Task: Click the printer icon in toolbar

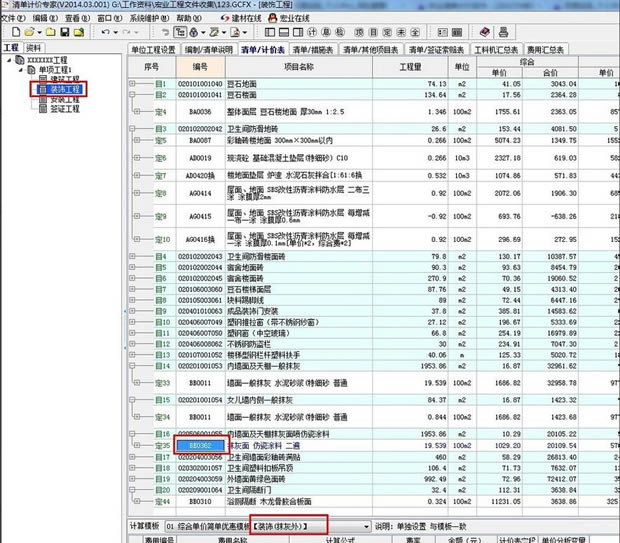Action: point(503,32)
